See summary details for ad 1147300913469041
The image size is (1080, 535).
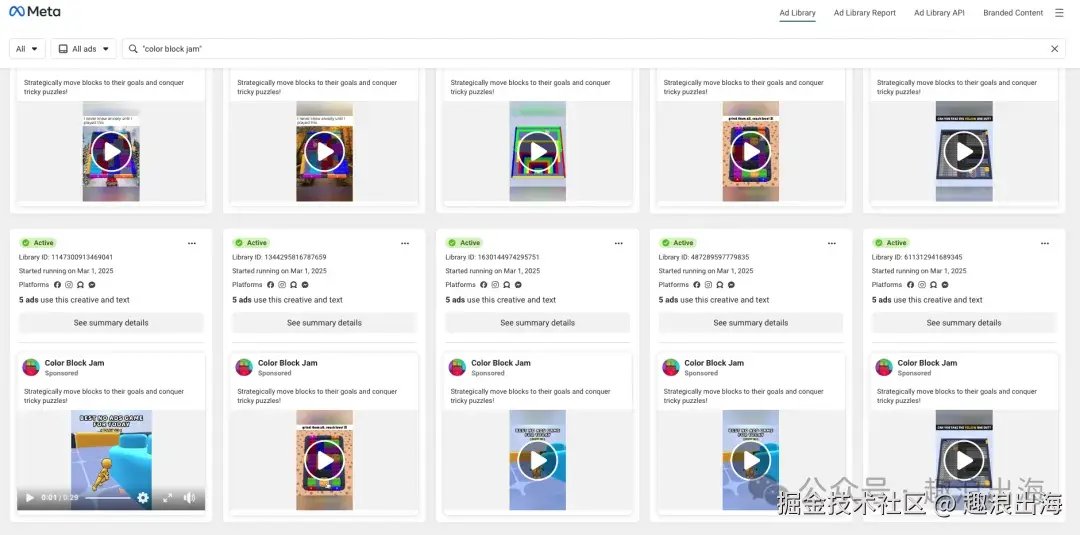click(111, 322)
